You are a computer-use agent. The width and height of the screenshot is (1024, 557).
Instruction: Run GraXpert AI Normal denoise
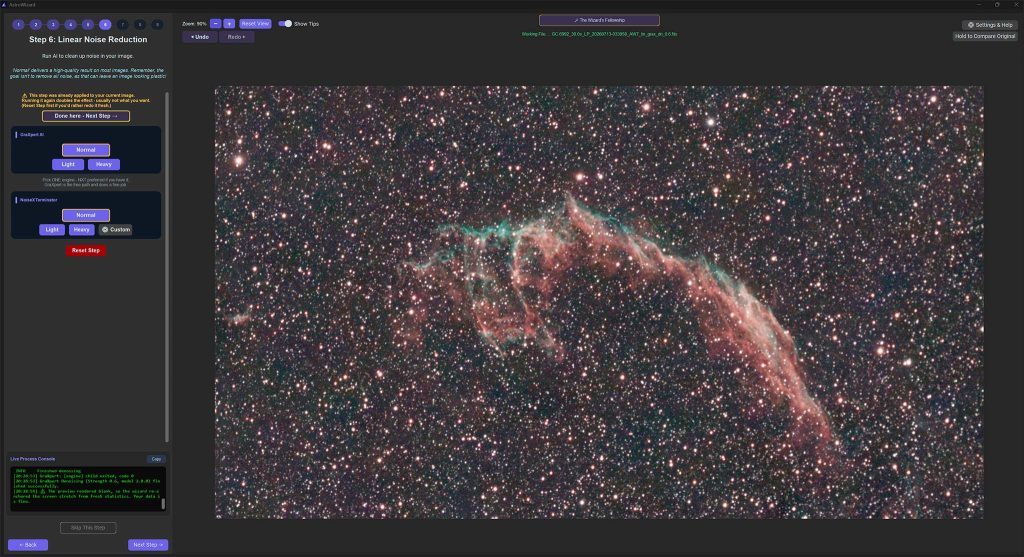tap(86, 150)
